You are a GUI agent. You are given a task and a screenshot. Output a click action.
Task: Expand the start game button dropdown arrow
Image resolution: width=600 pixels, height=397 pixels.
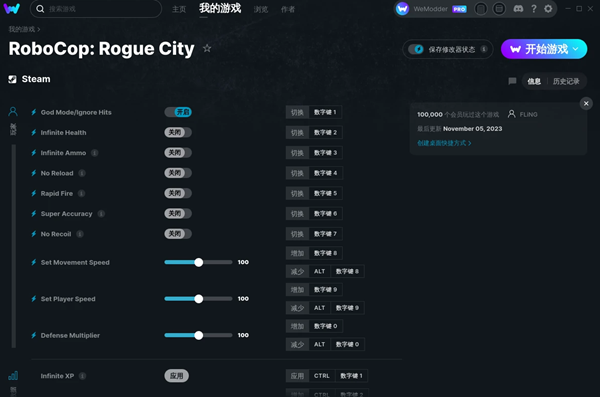576,49
